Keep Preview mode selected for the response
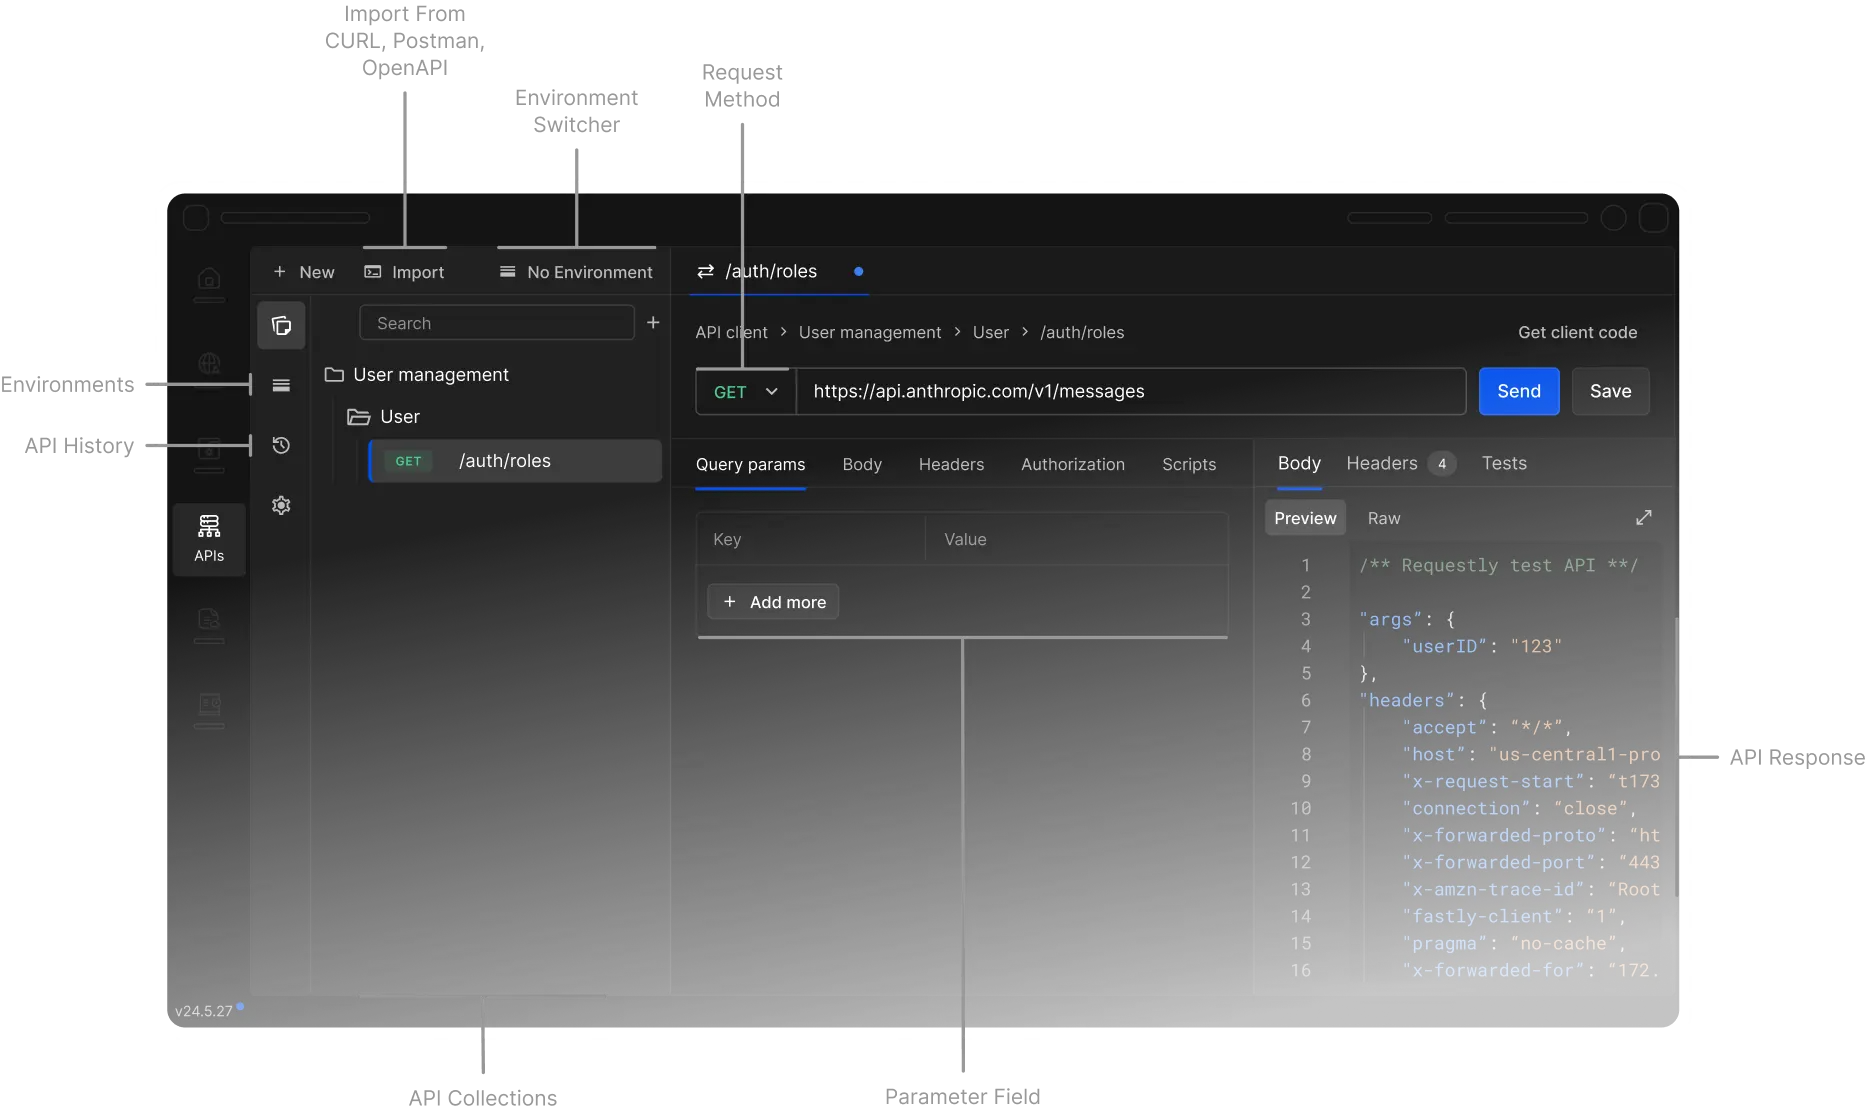Screen dimensions: 1866x1112 coord(1304,518)
